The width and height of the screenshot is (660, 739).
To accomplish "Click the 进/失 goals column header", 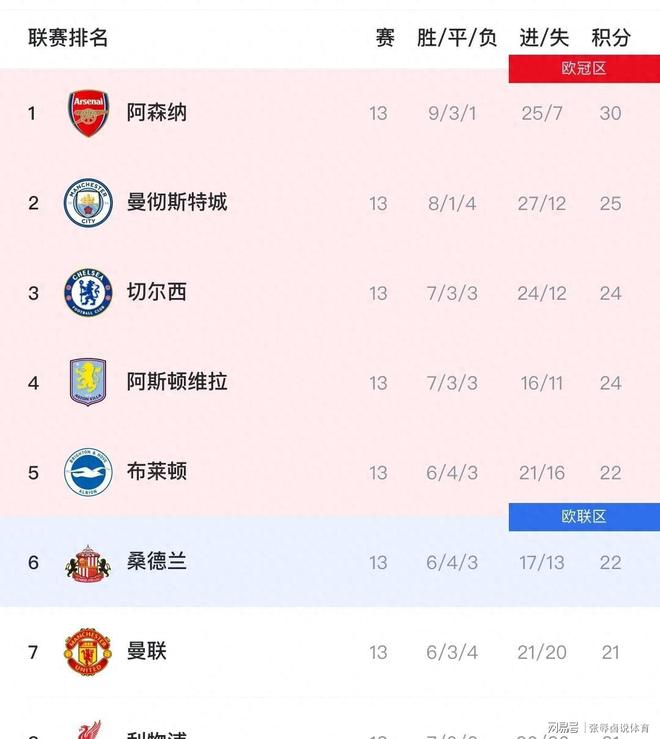I will [x=543, y=38].
